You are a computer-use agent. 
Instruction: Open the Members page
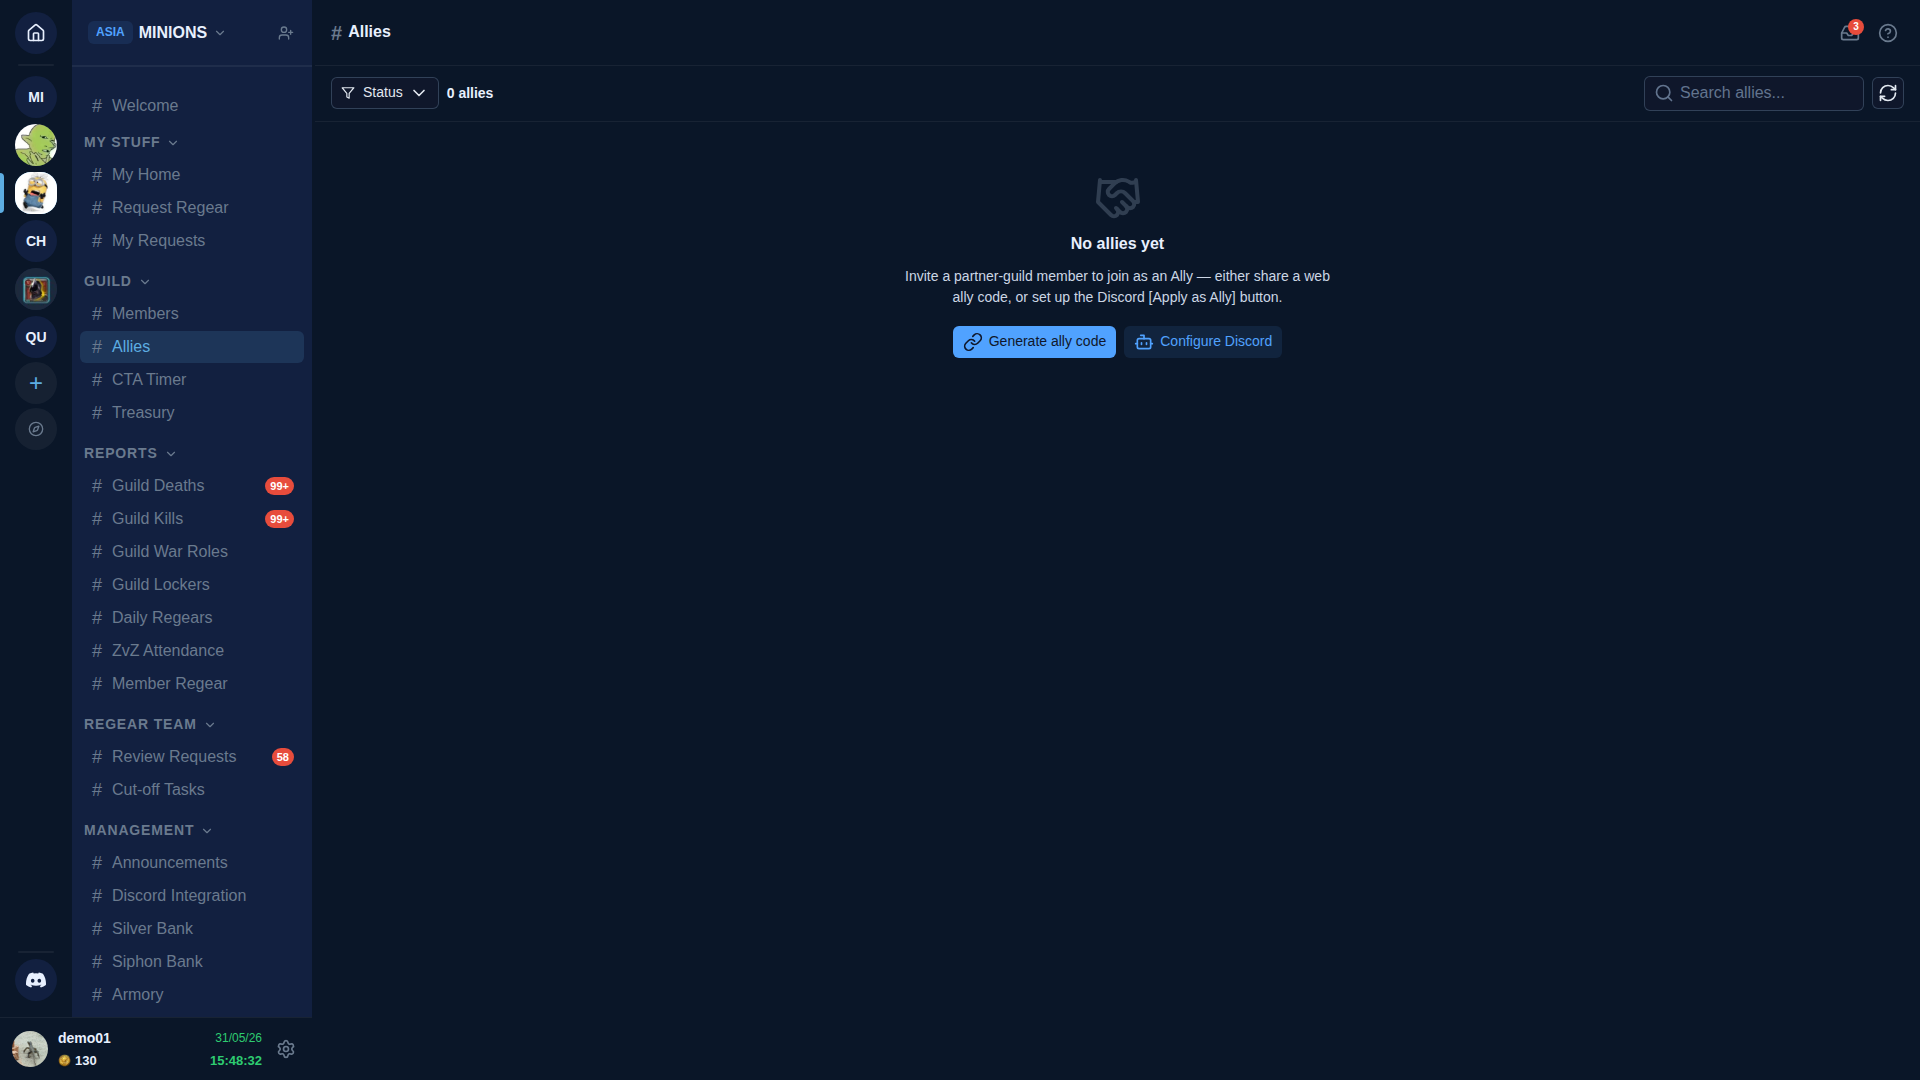click(x=192, y=314)
